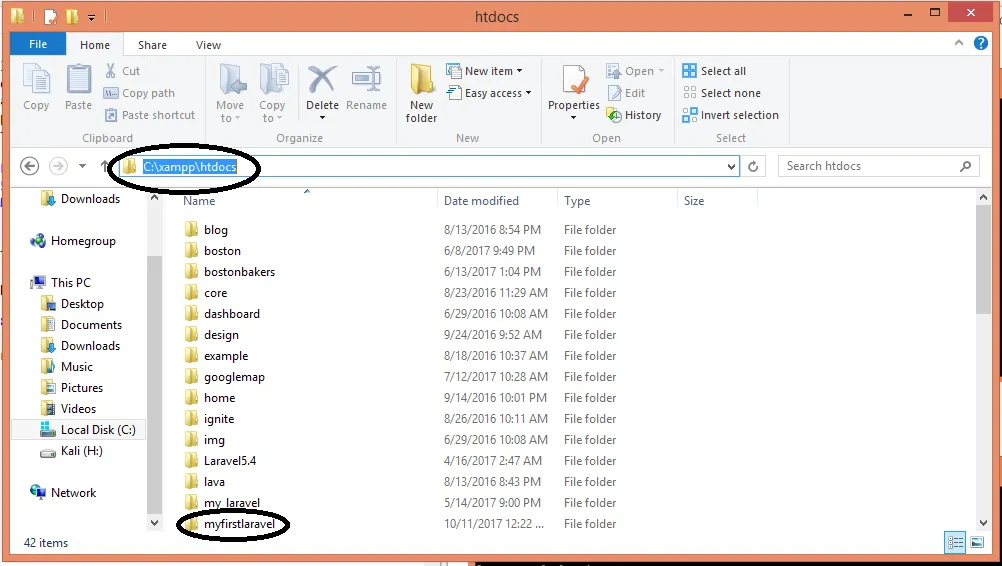Click the Refresh button
Viewport: 1002px width, 566px height.
pos(753,167)
